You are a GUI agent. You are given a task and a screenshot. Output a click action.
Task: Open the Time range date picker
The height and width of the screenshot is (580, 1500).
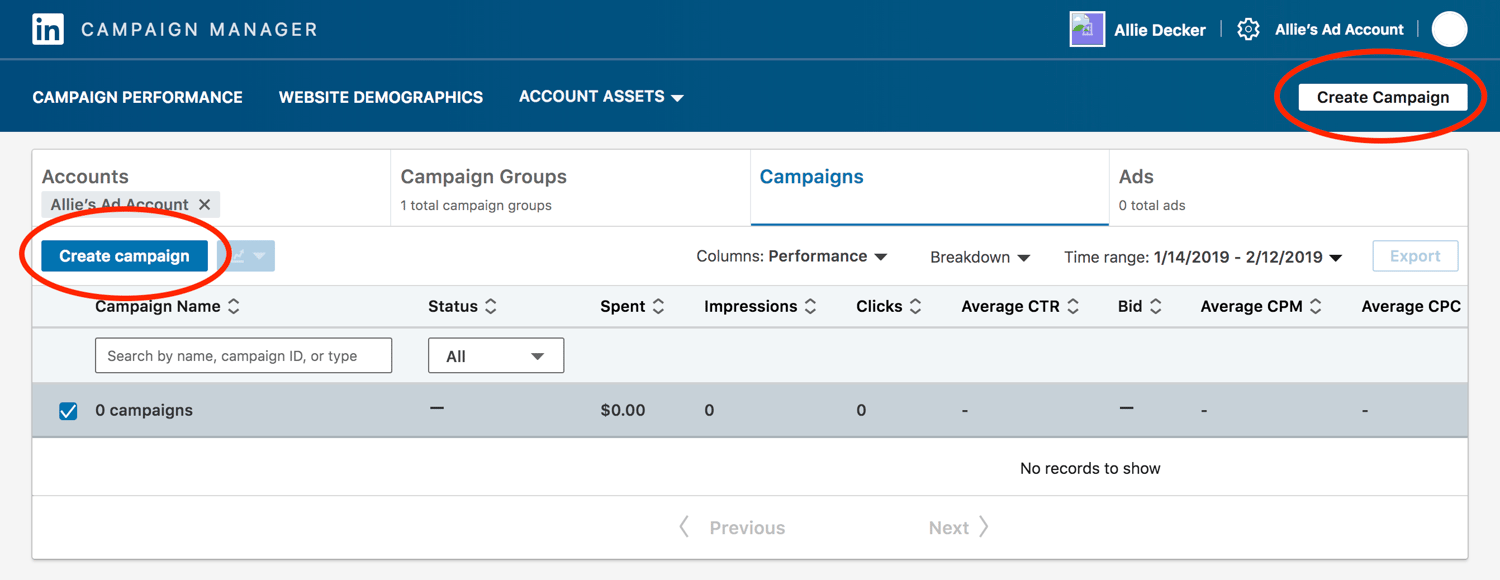pyautogui.click(x=1202, y=257)
